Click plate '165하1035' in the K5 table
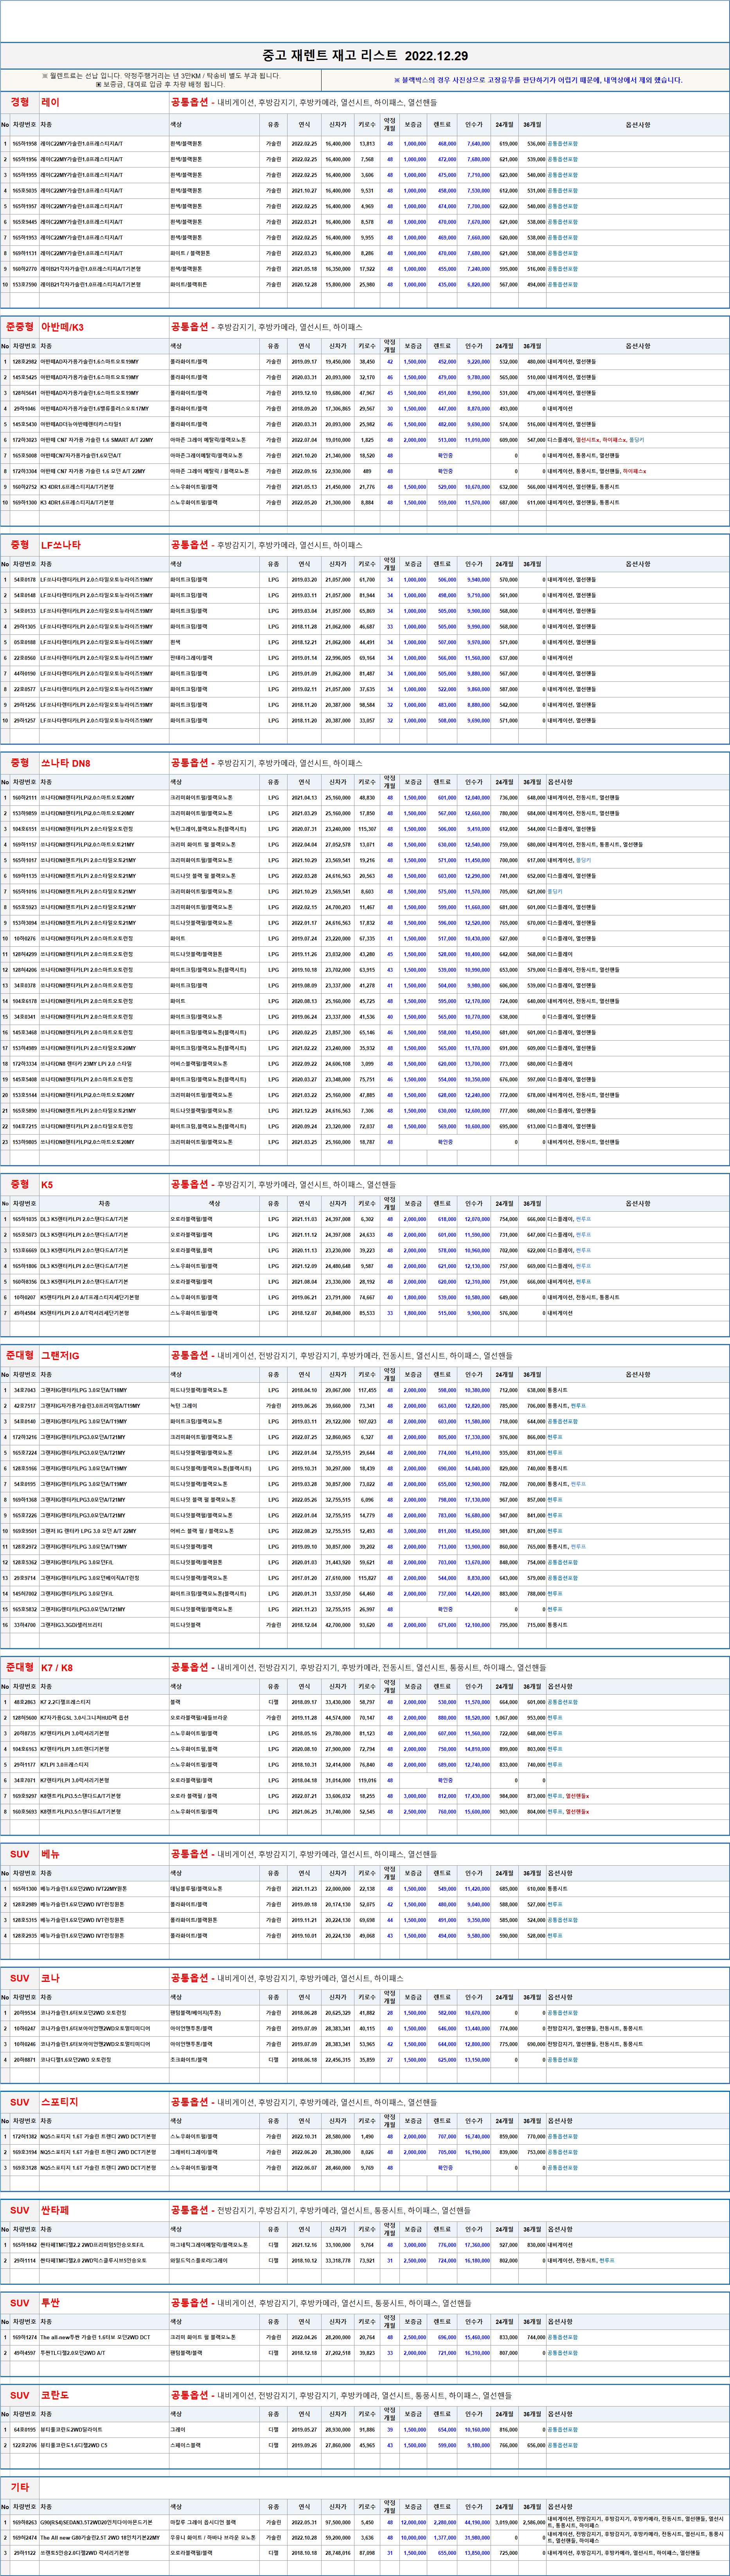Viewport: 730px width, 2576px height. [x=25, y=1219]
